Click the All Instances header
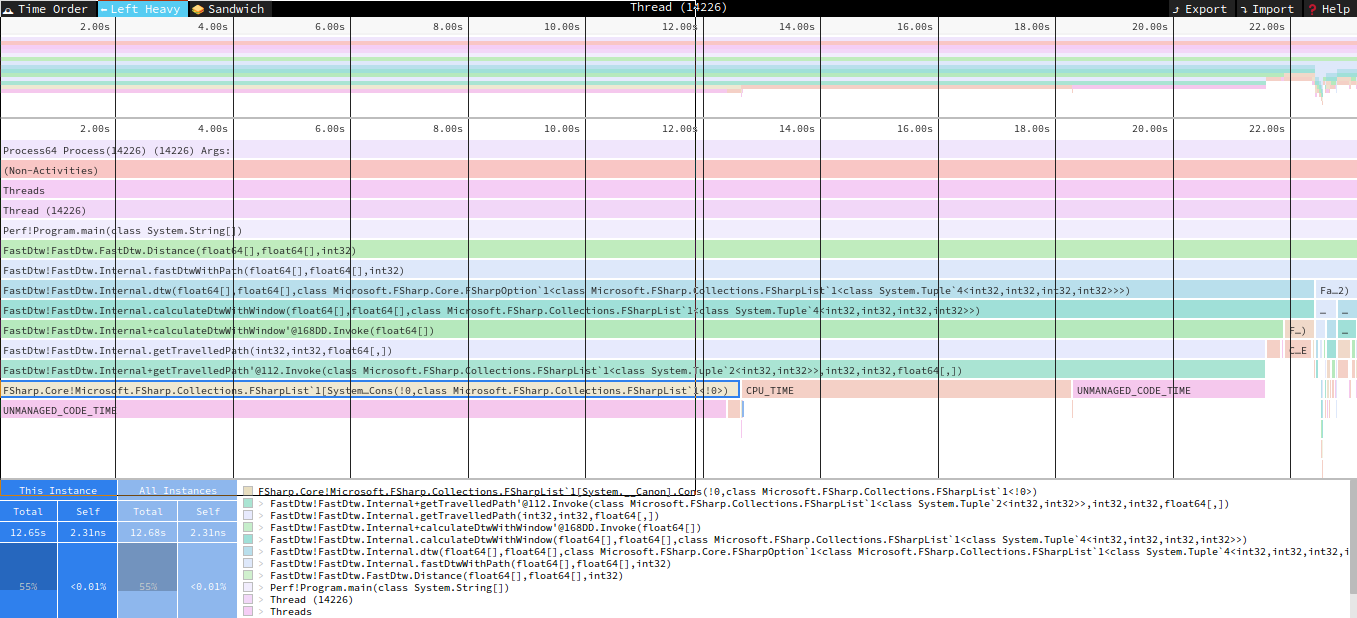This screenshot has width=1357, height=618. pos(177,490)
